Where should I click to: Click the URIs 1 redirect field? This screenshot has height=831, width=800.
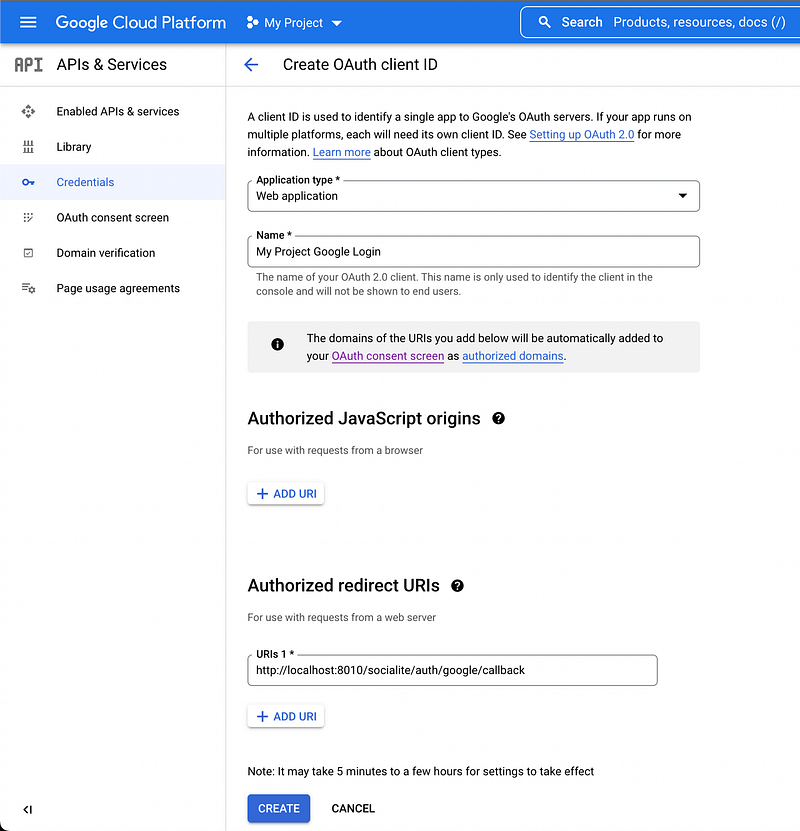click(452, 670)
